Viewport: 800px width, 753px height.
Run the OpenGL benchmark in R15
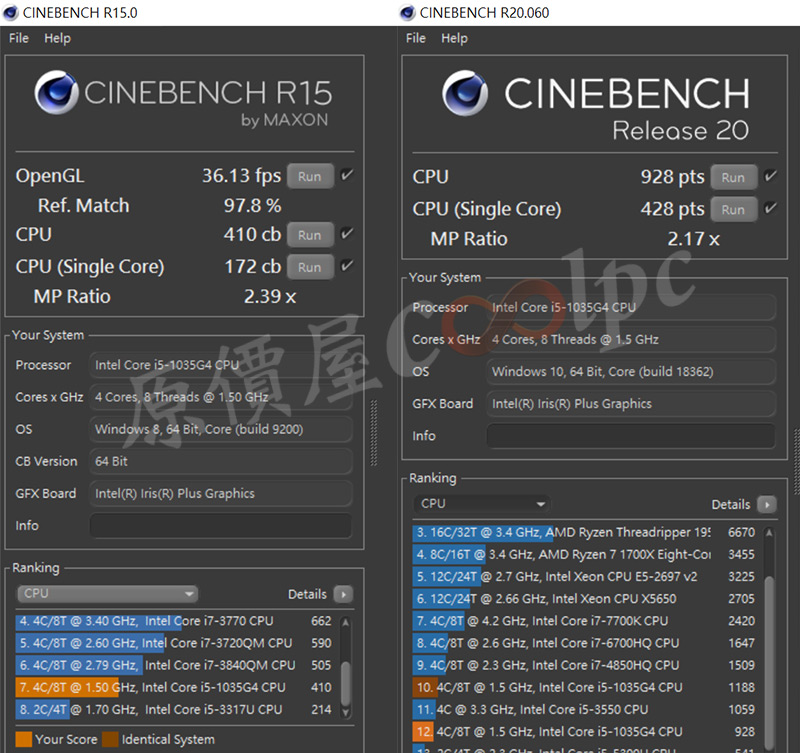pos(310,177)
